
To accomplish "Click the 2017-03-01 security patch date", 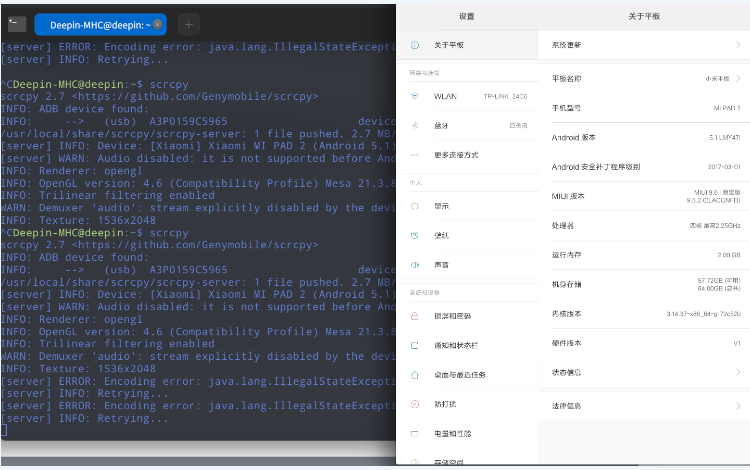I will 724,167.
